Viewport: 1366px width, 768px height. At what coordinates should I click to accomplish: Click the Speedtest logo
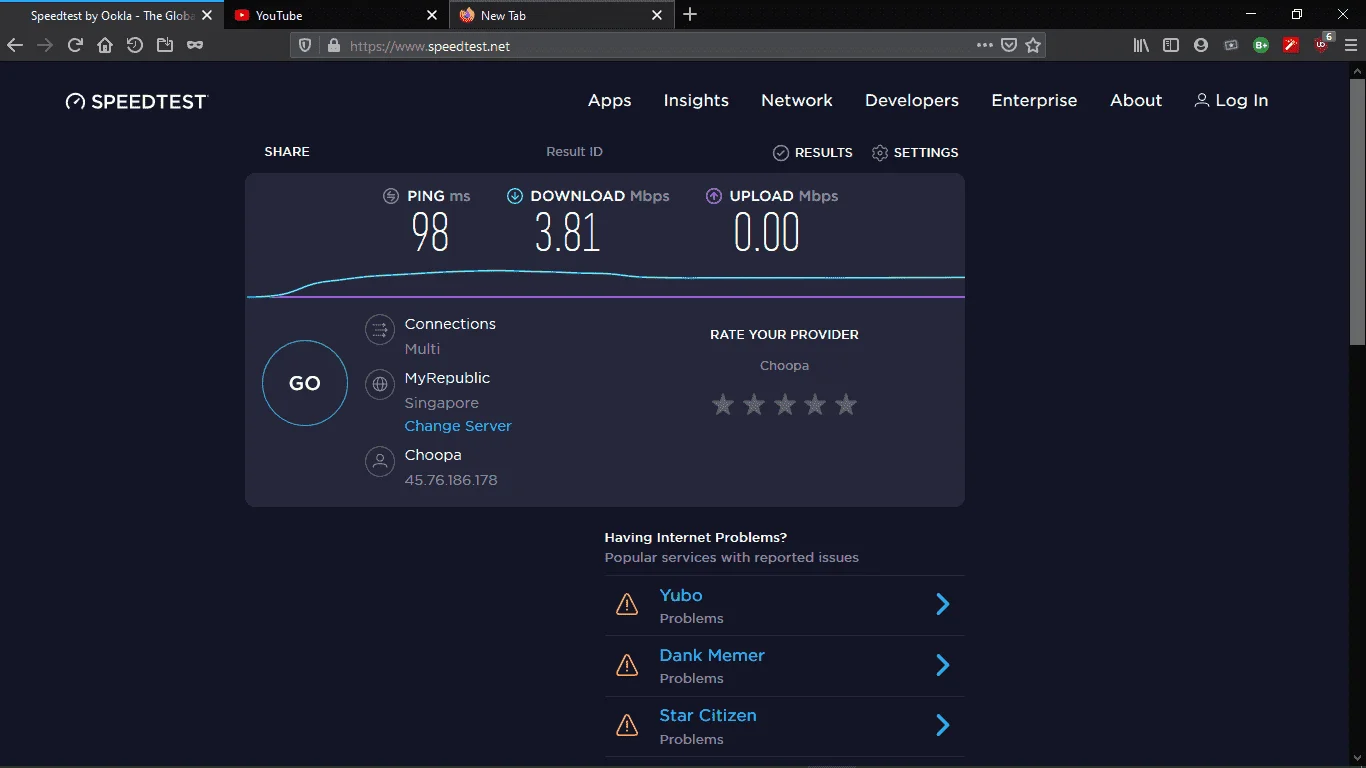[137, 101]
